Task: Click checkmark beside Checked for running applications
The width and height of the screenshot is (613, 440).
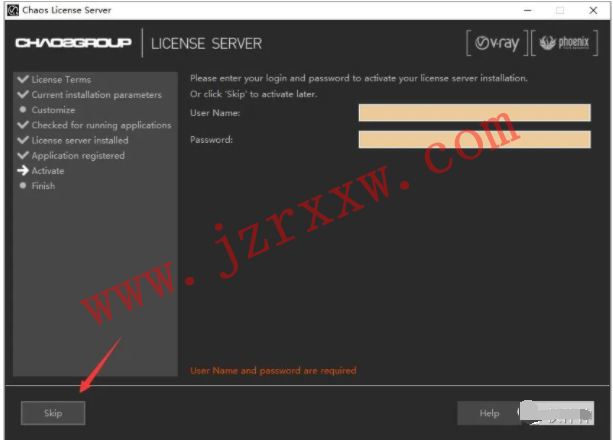Action: tap(23, 125)
